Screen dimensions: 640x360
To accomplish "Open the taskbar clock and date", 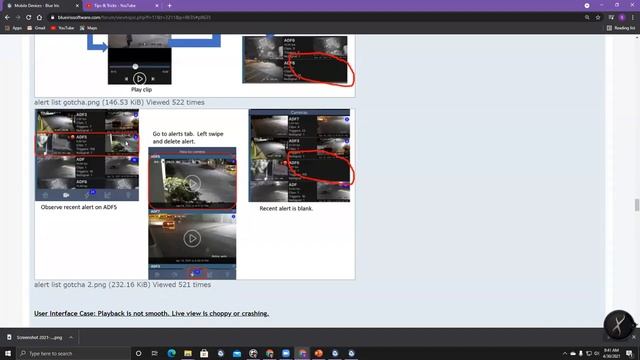I will point(611,353).
